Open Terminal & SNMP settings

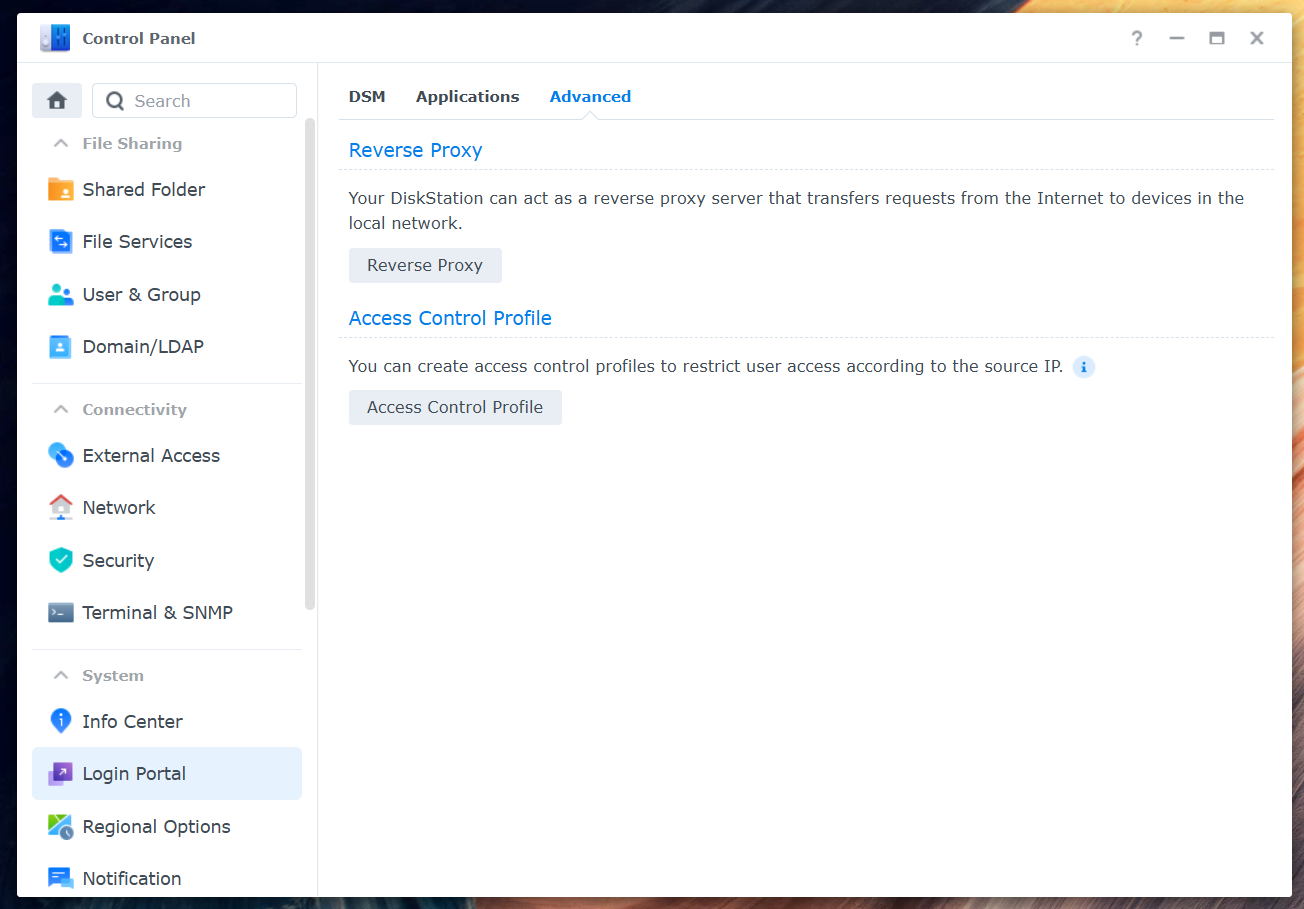[60, 612]
